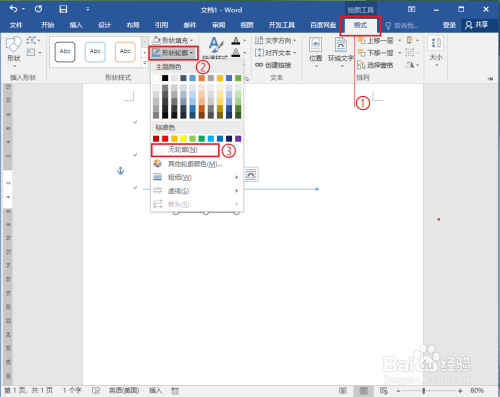This screenshot has width=500, height=397.
Task: Open the 位置 position button
Action: 316,52
